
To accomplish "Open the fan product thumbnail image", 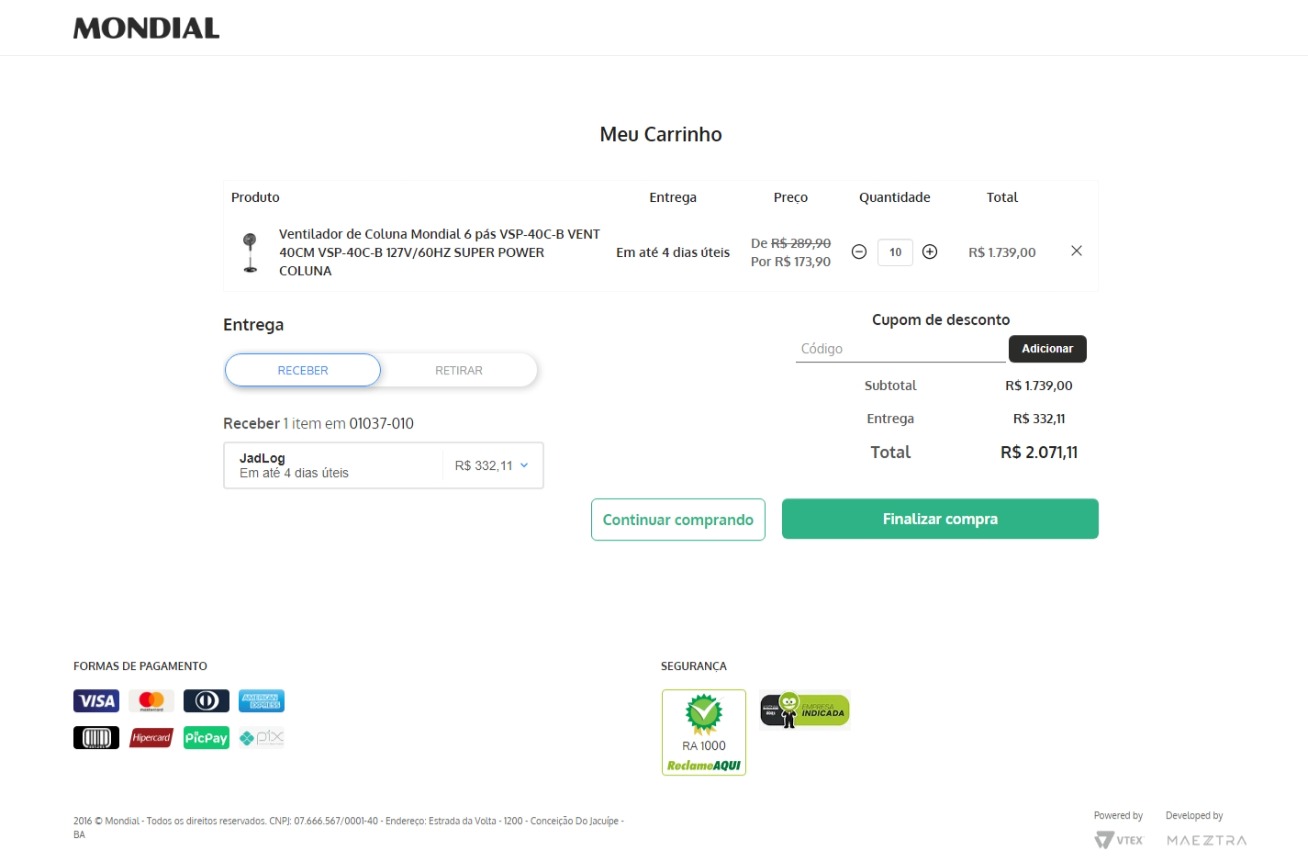I will pyautogui.click(x=249, y=252).
